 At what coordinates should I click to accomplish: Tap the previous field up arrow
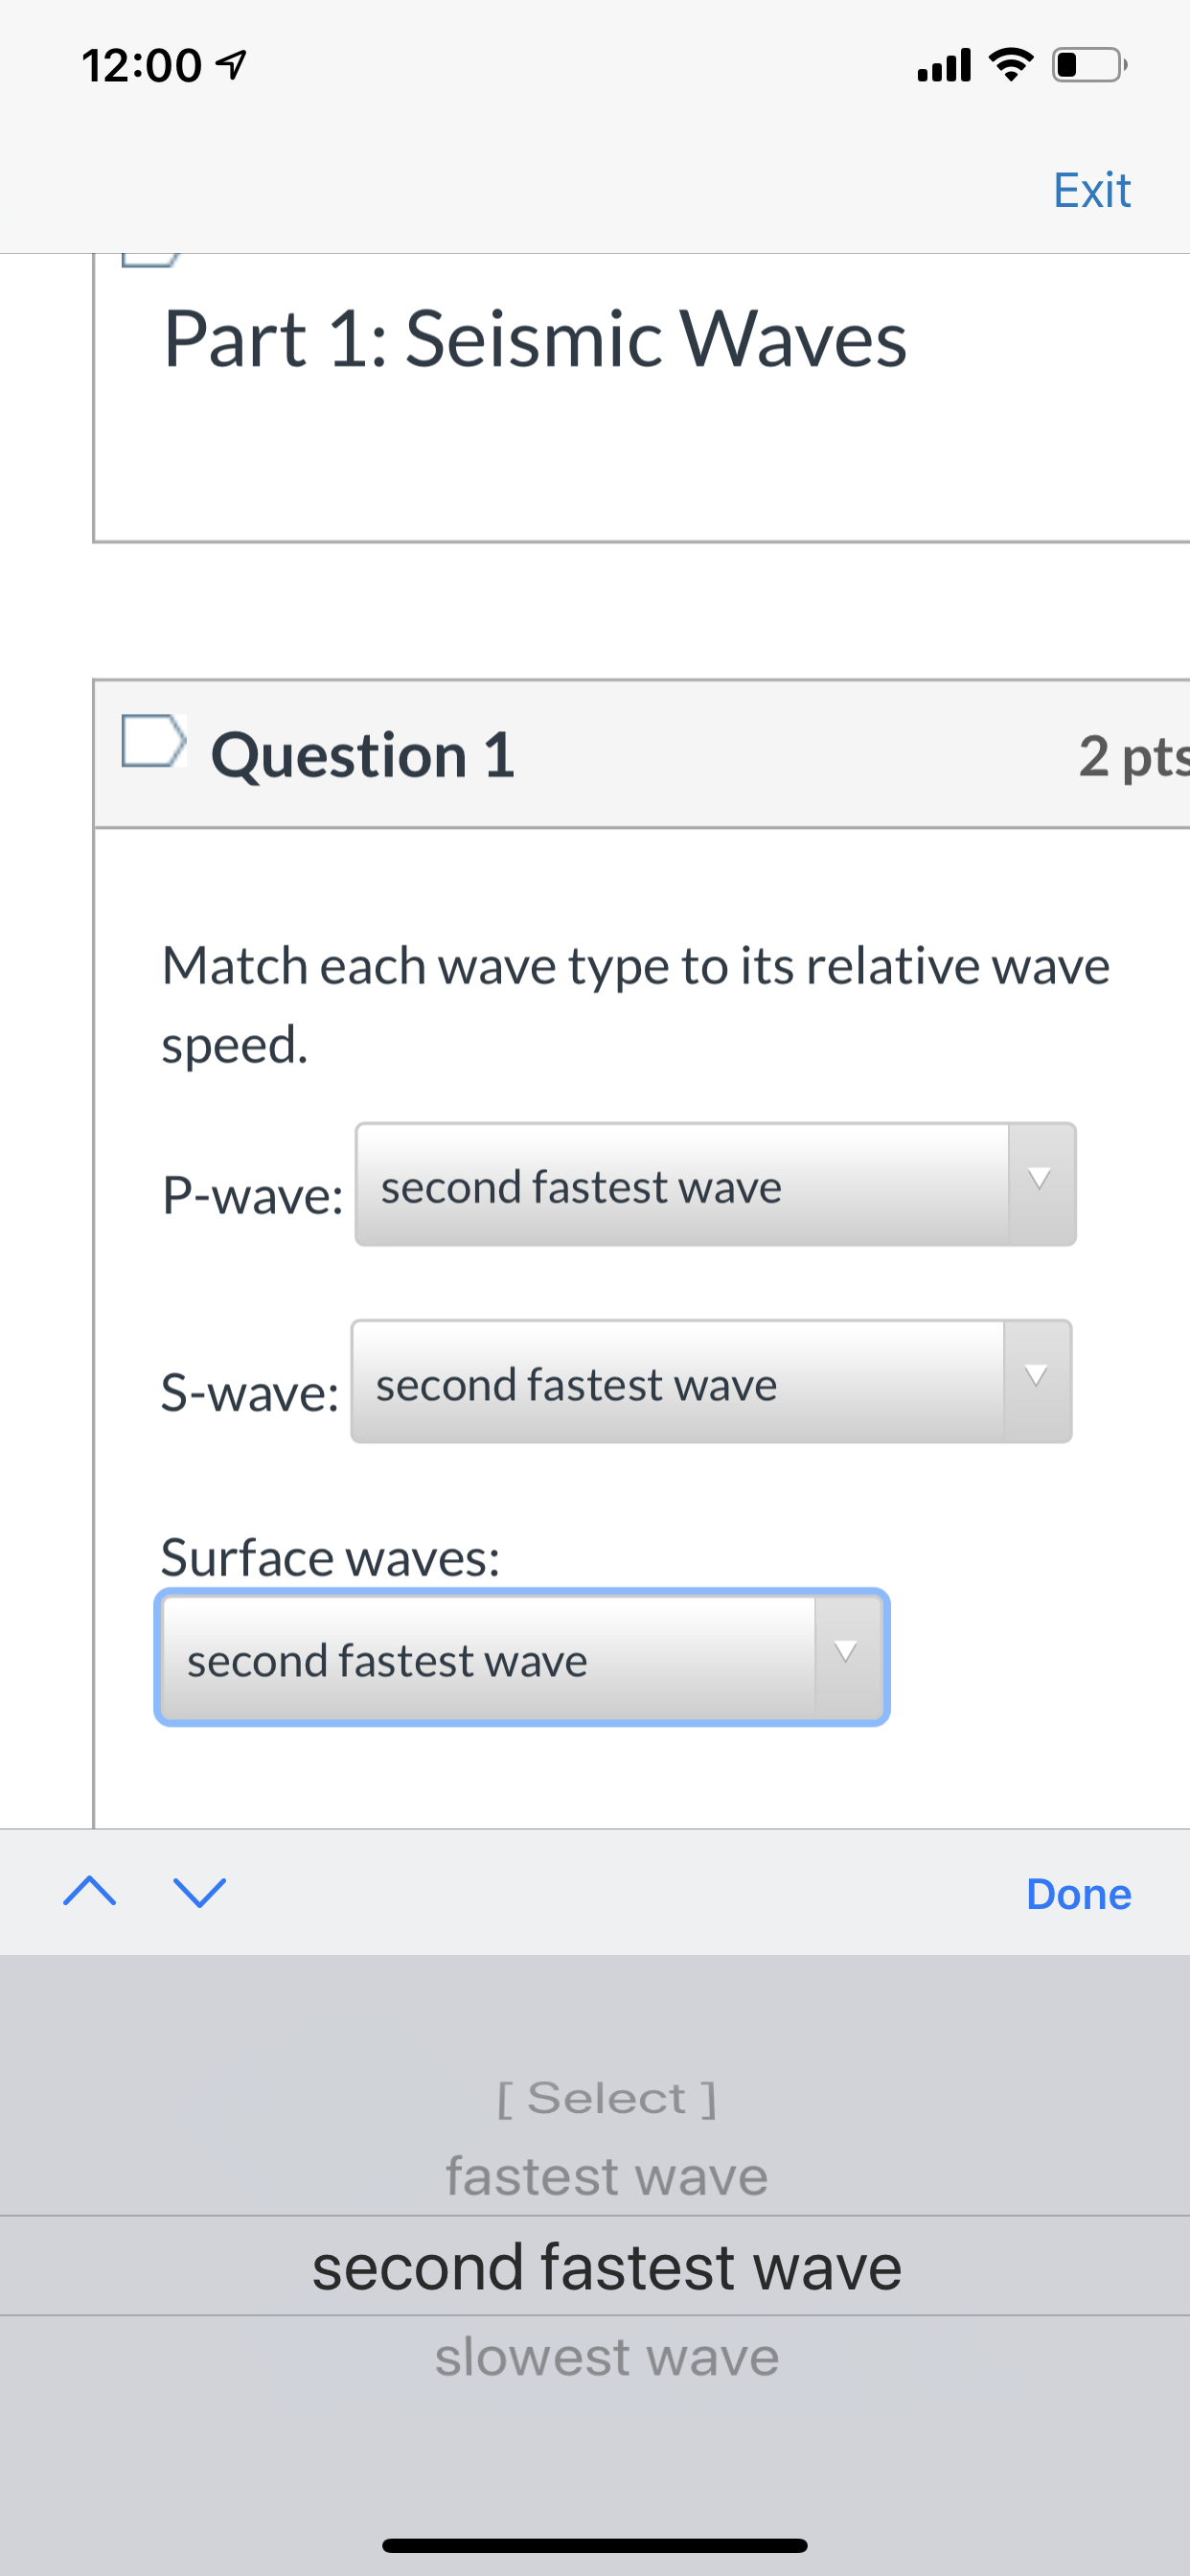click(x=90, y=1891)
